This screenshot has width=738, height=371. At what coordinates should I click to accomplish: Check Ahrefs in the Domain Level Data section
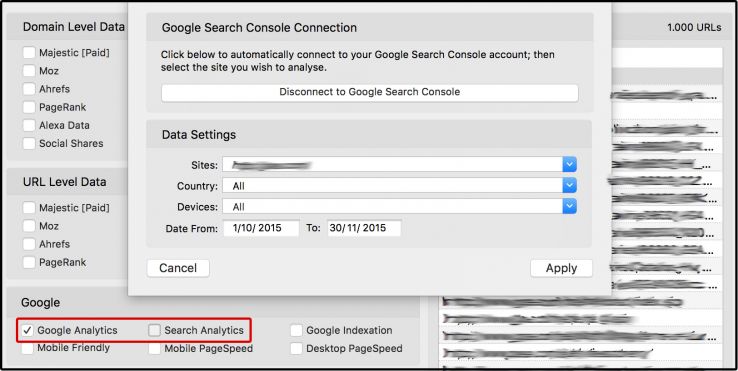[29, 89]
